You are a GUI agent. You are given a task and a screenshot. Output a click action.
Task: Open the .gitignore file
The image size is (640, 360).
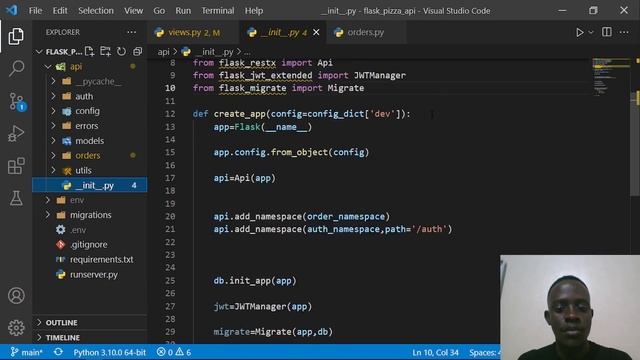[x=89, y=244]
